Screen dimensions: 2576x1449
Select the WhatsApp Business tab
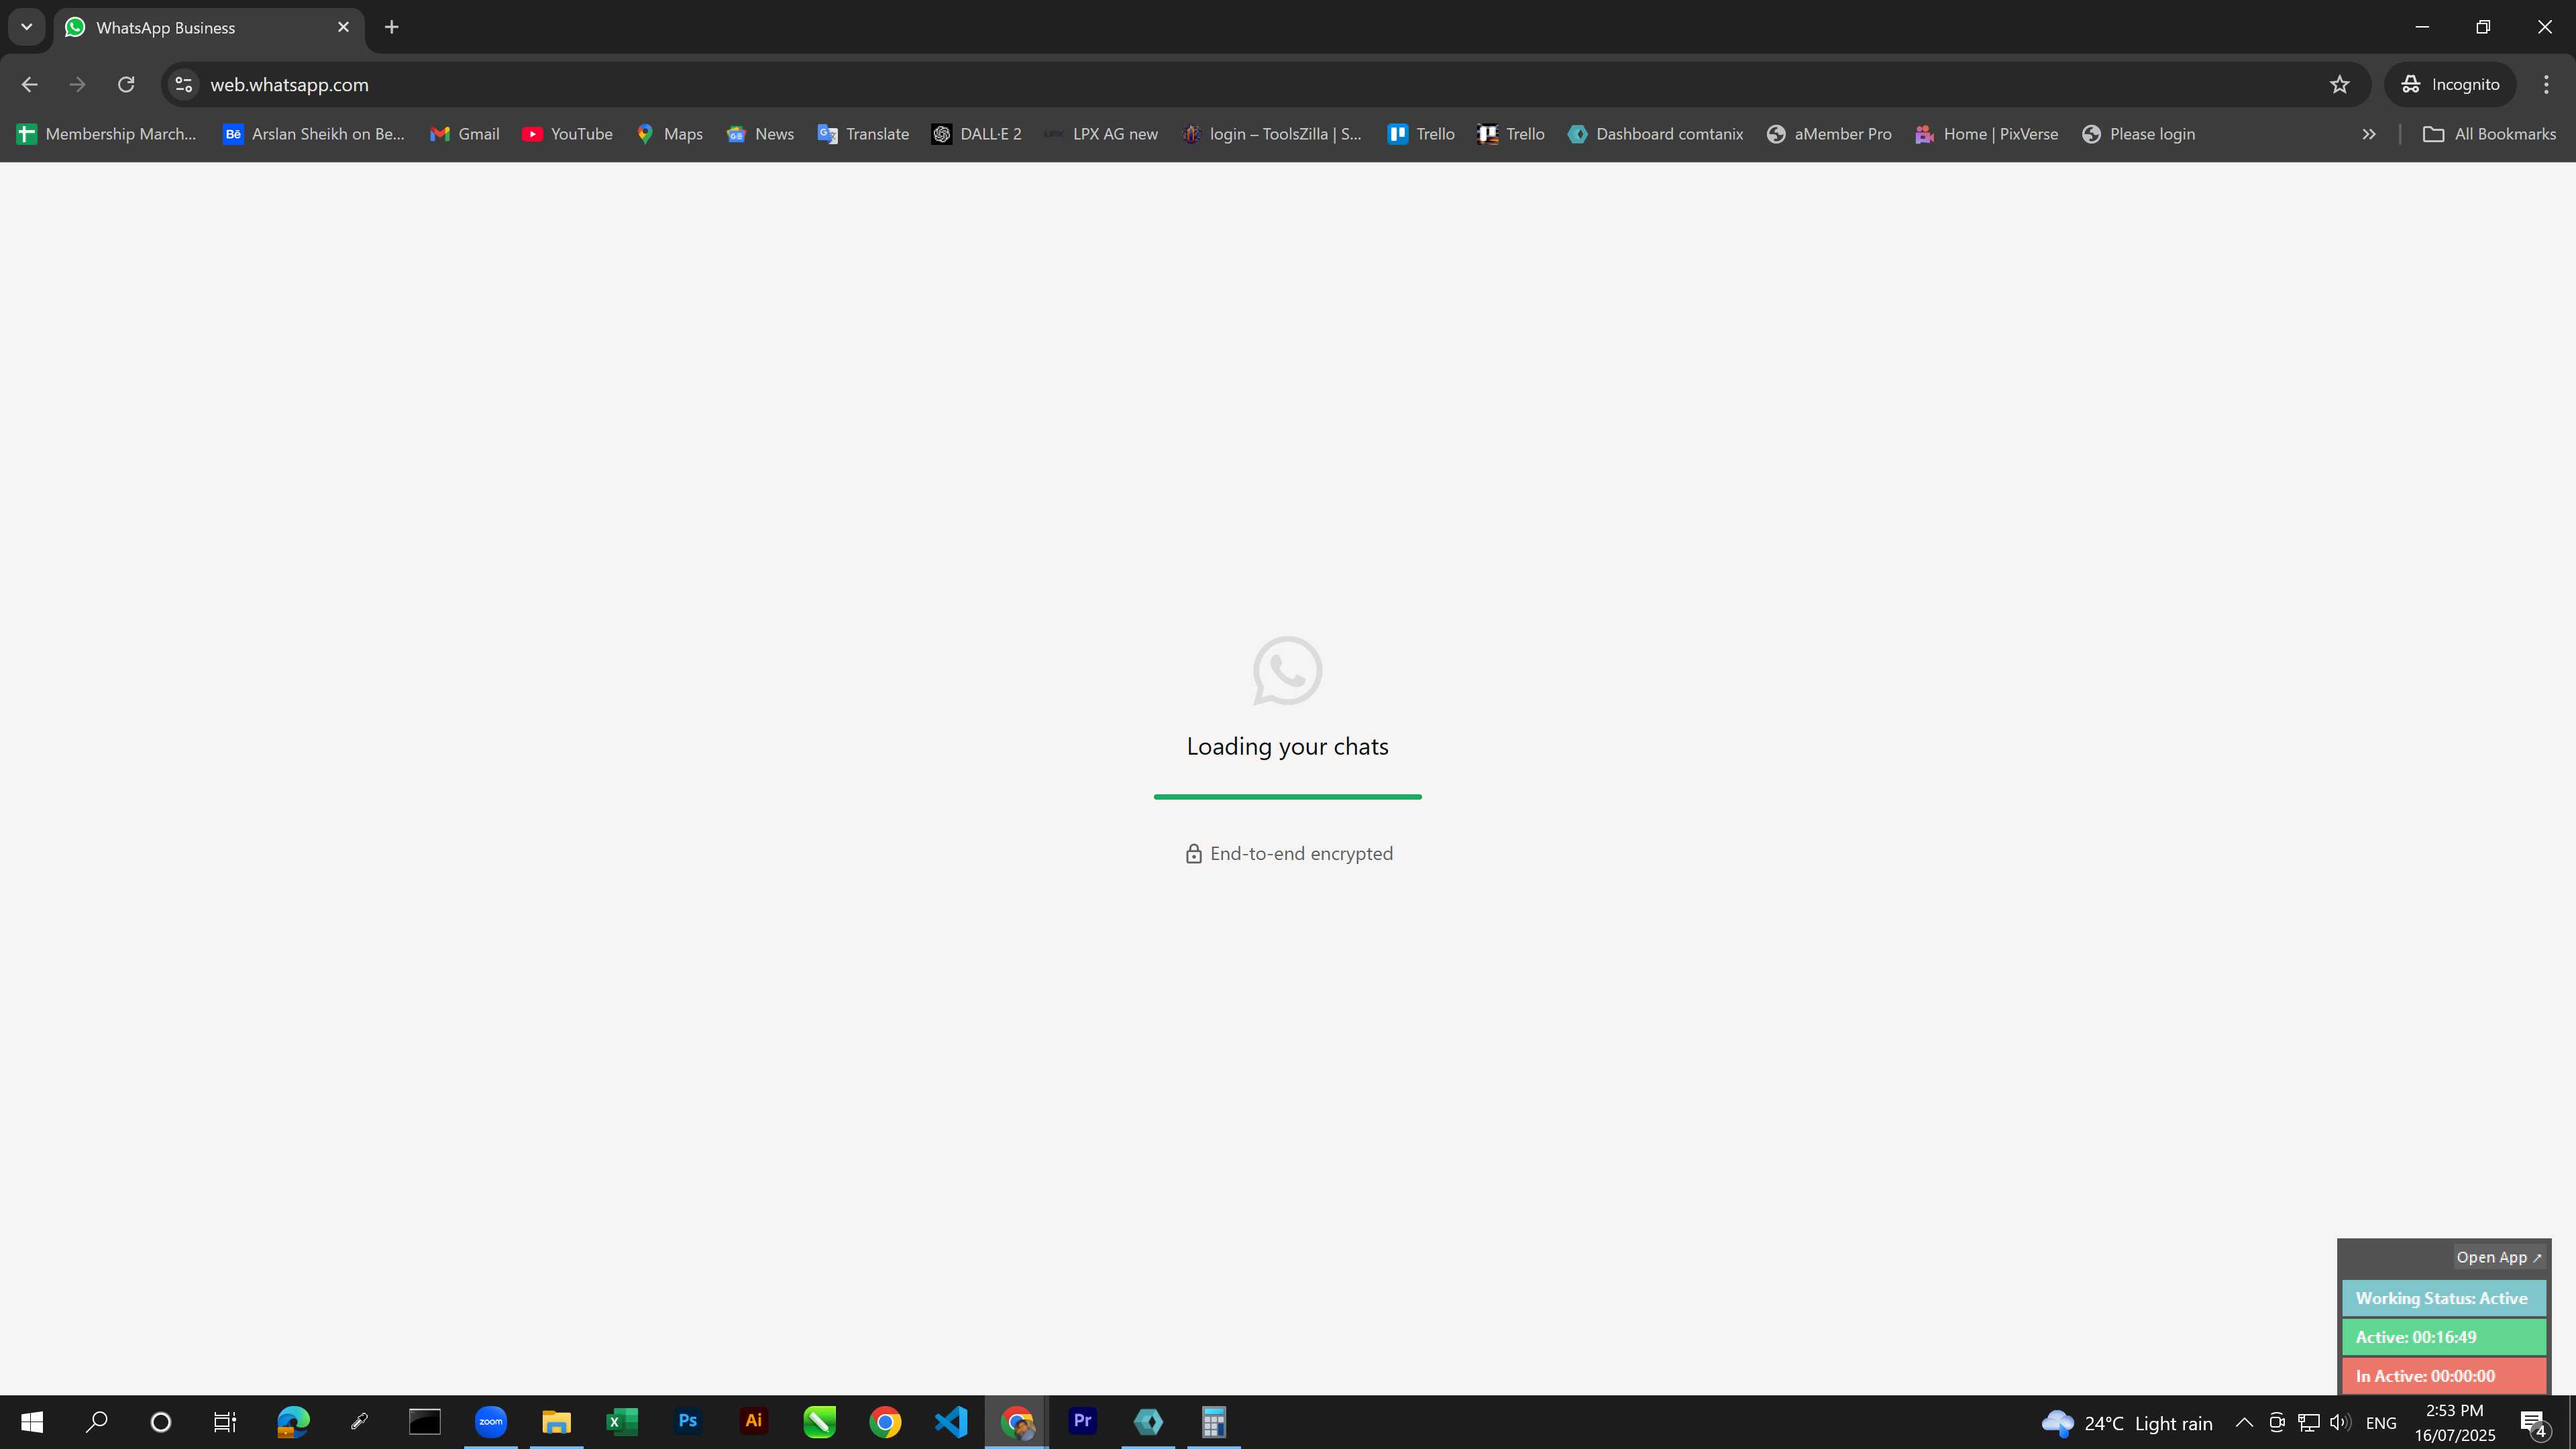(208, 28)
